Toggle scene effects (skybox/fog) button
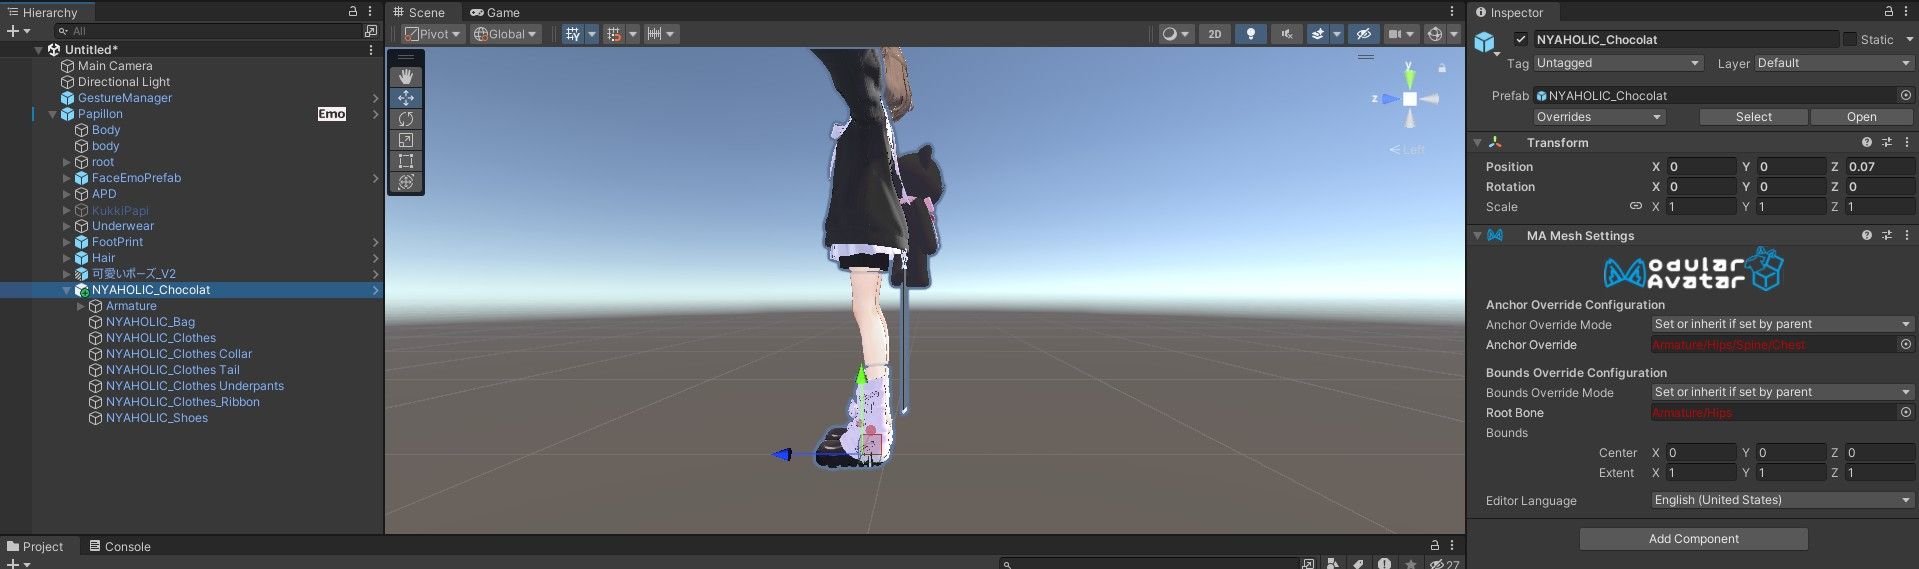The width and height of the screenshot is (1919, 569). (x=1318, y=34)
